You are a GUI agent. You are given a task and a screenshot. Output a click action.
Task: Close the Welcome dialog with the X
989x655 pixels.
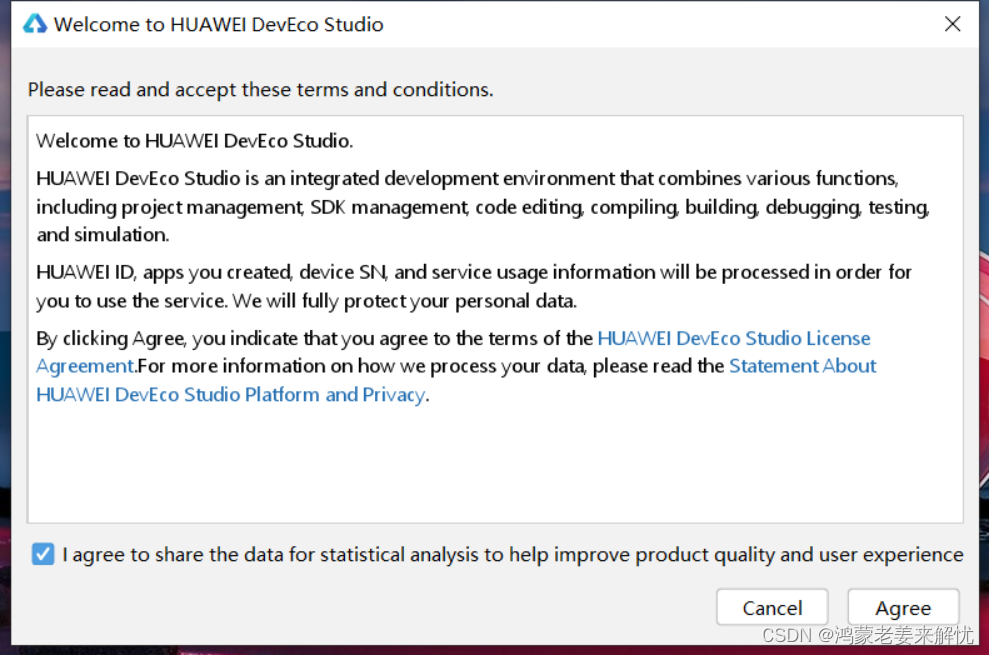[x=952, y=24]
